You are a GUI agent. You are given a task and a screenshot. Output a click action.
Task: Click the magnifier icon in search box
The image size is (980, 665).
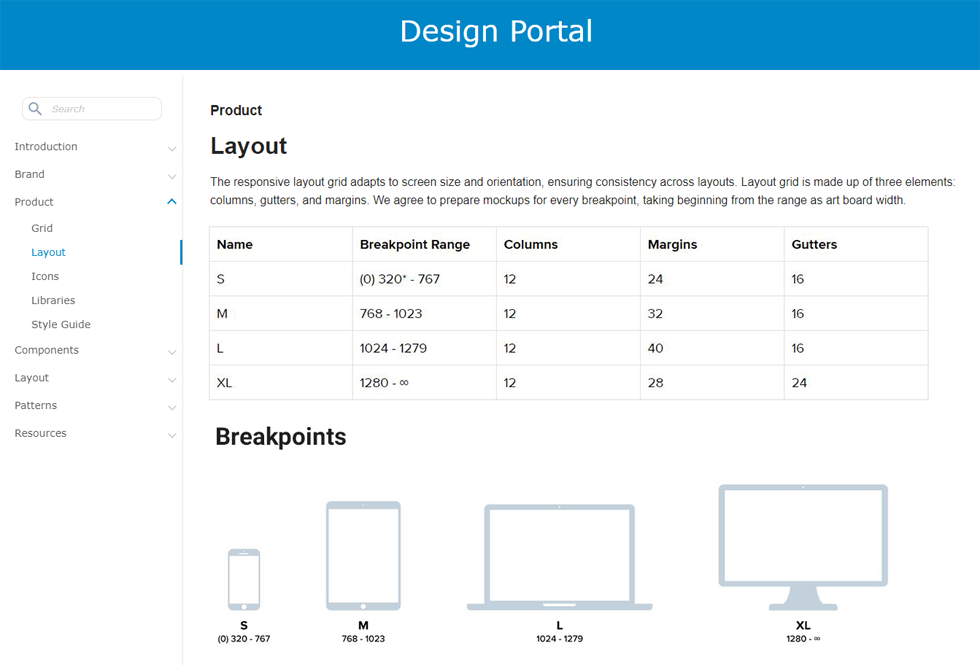click(36, 109)
